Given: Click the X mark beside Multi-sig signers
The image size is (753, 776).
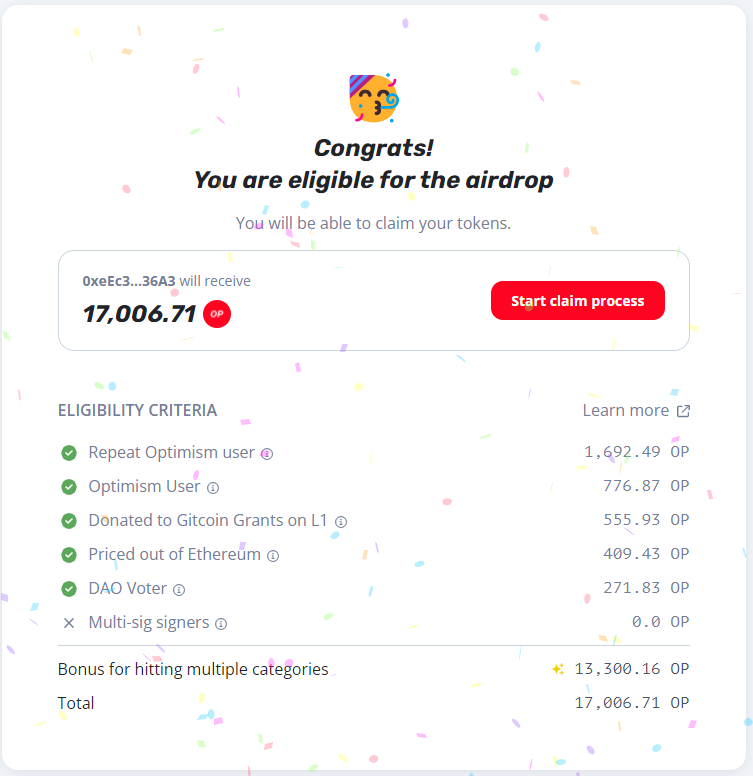Looking at the screenshot, I should (x=69, y=623).
